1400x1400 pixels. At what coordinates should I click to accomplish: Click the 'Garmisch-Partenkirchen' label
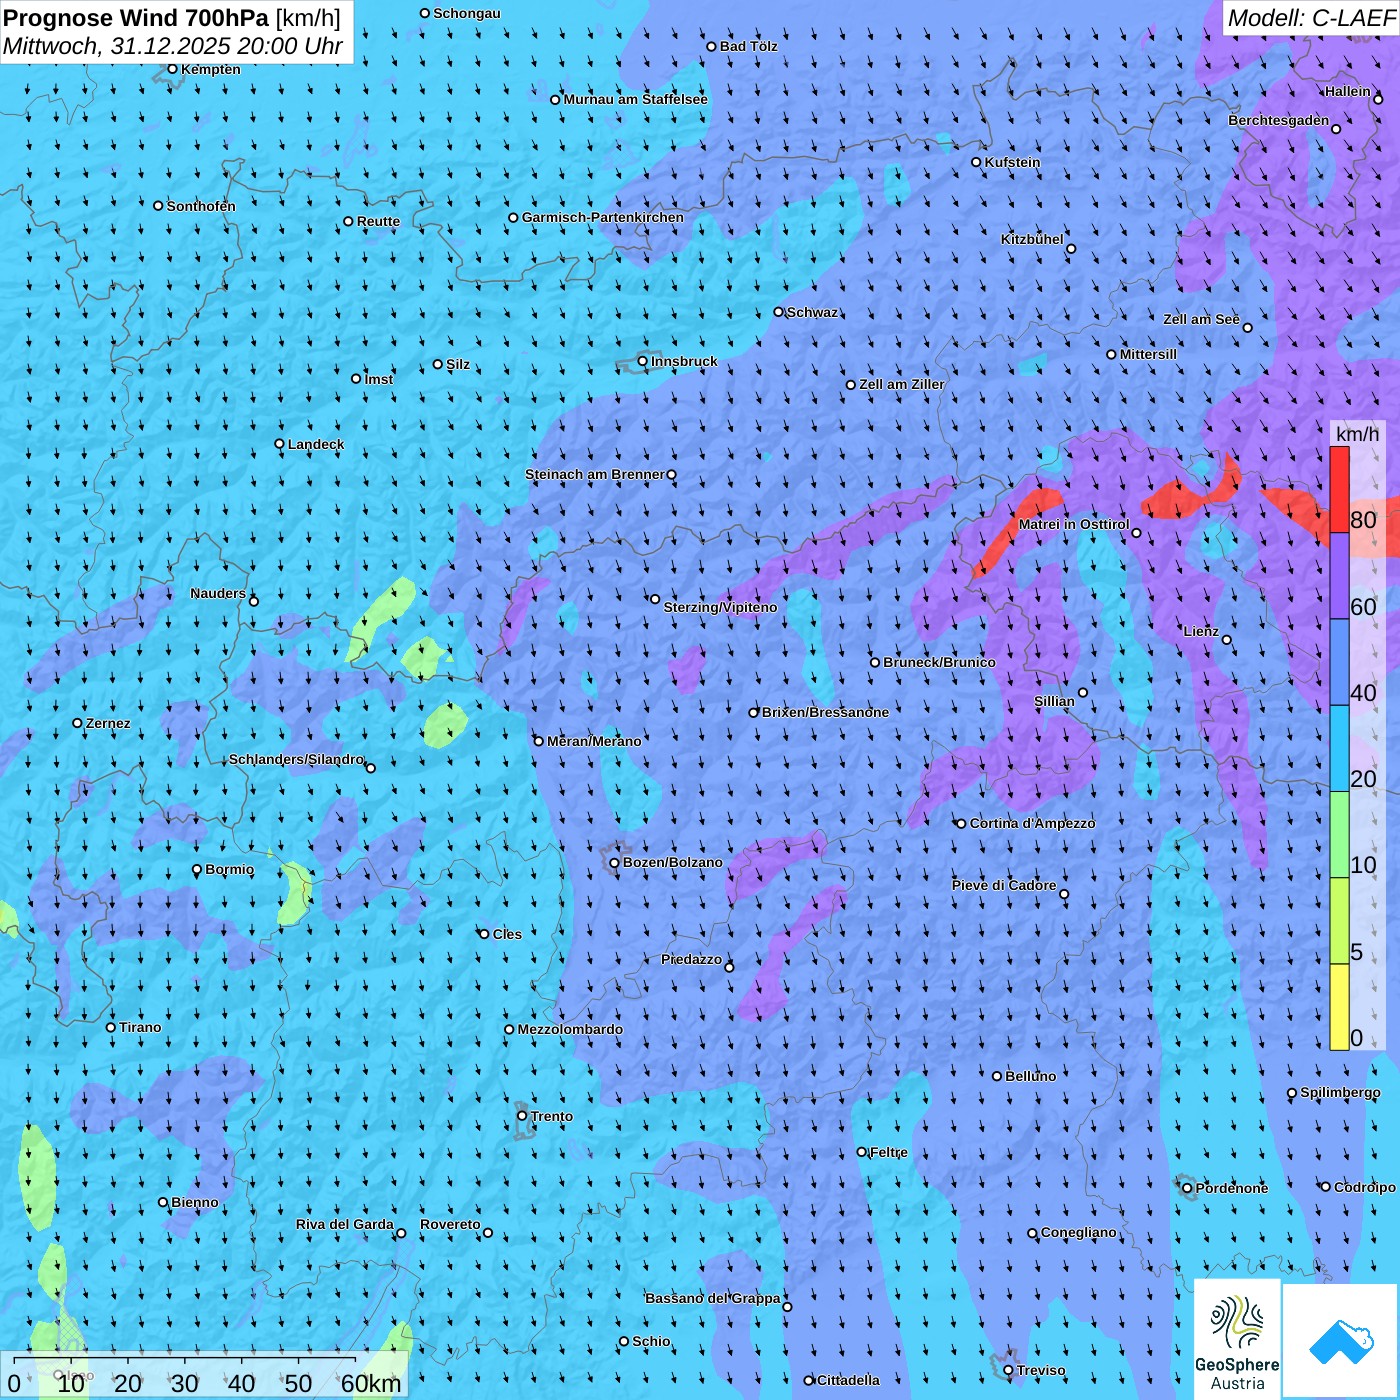pos(603,217)
